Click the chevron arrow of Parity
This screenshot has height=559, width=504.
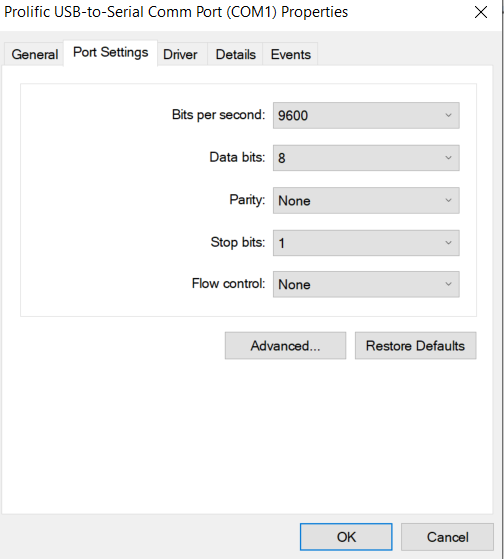448,201
